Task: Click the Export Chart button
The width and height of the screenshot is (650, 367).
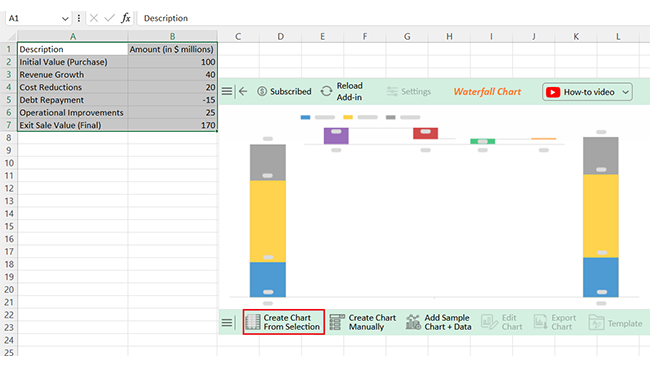Action: [555, 322]
